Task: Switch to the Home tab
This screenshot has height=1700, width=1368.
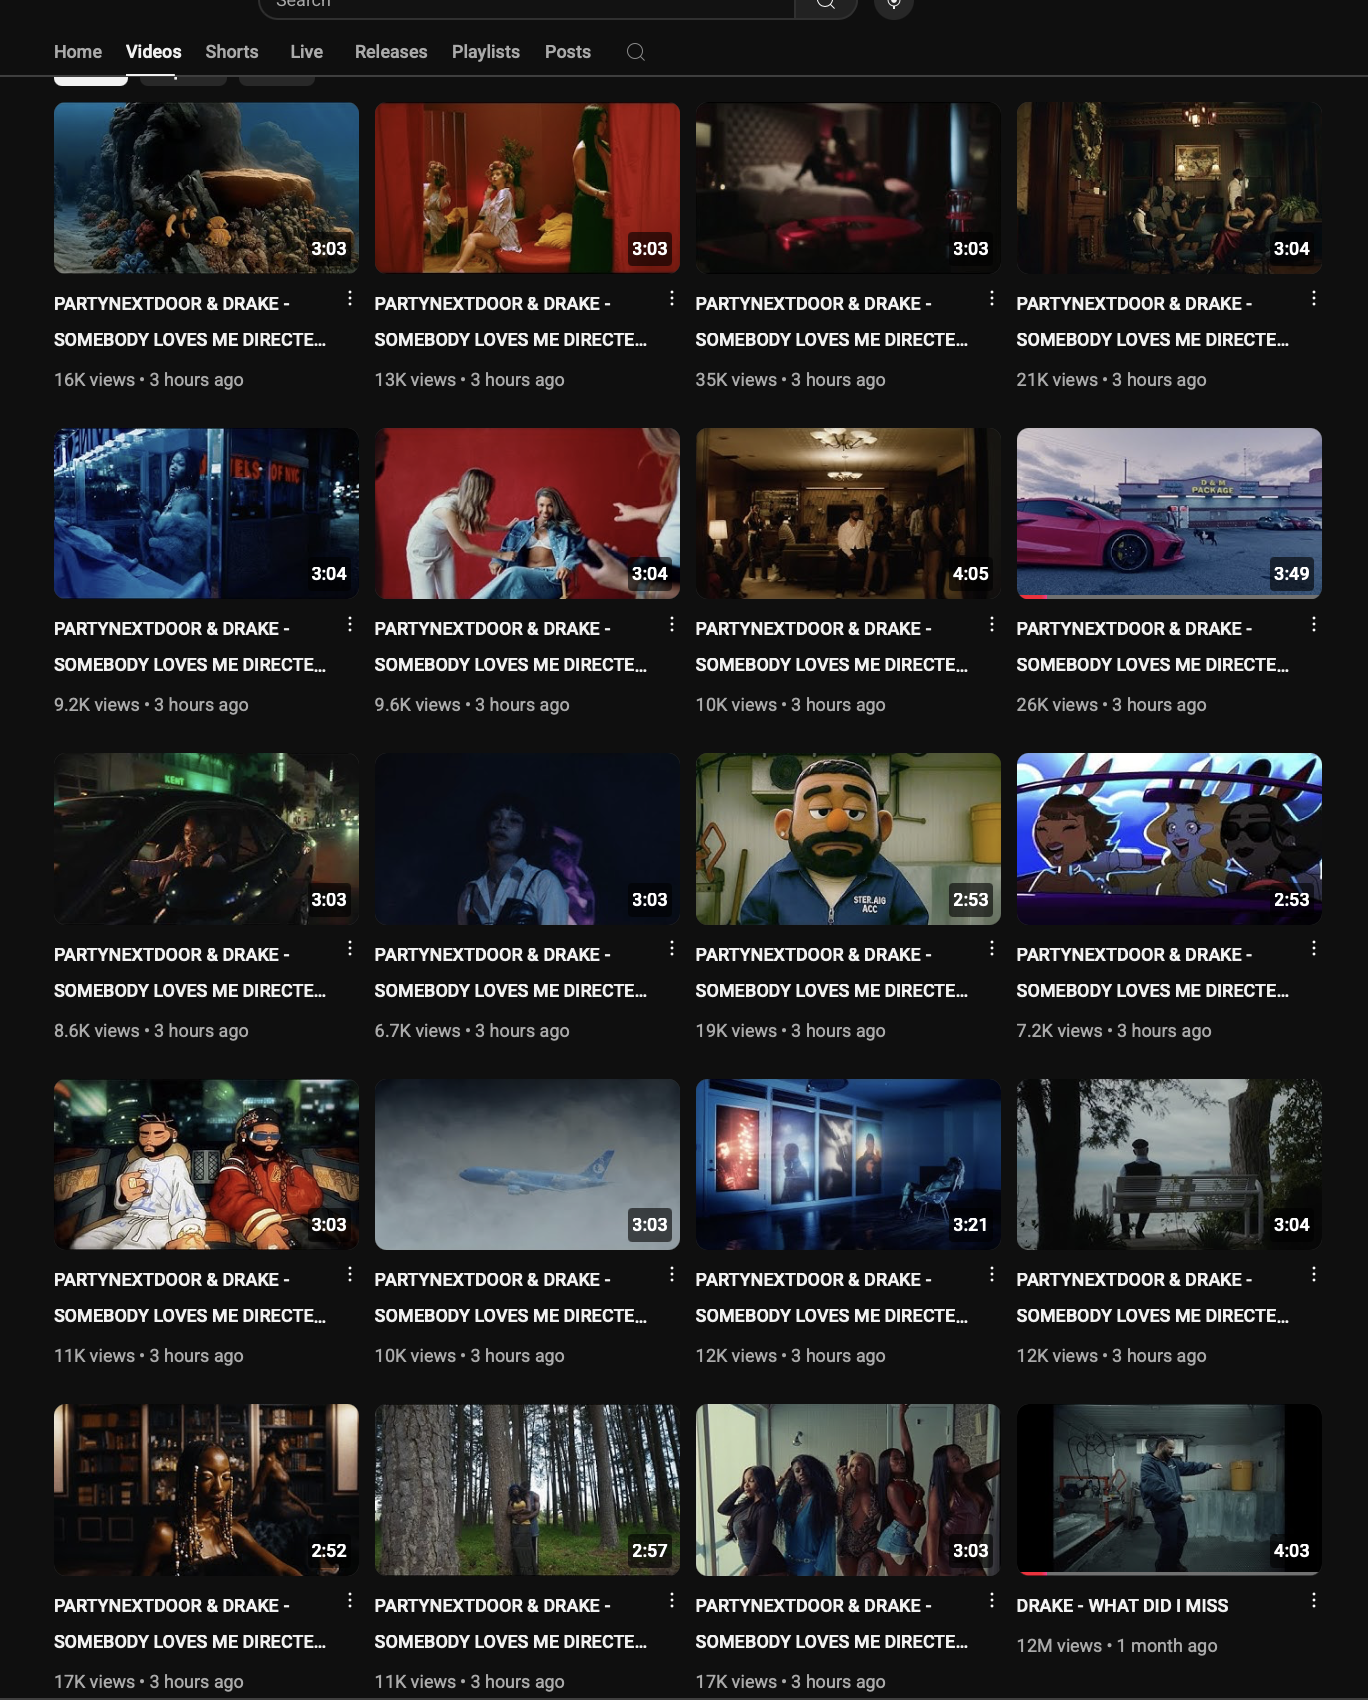Action: (78, 52)
